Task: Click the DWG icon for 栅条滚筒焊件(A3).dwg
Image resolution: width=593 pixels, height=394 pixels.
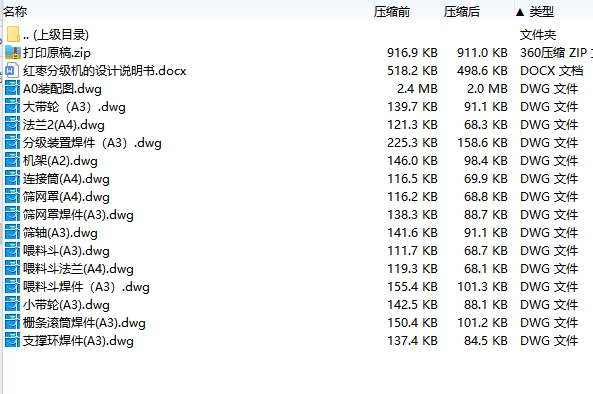Action: [x=12, y=323]
